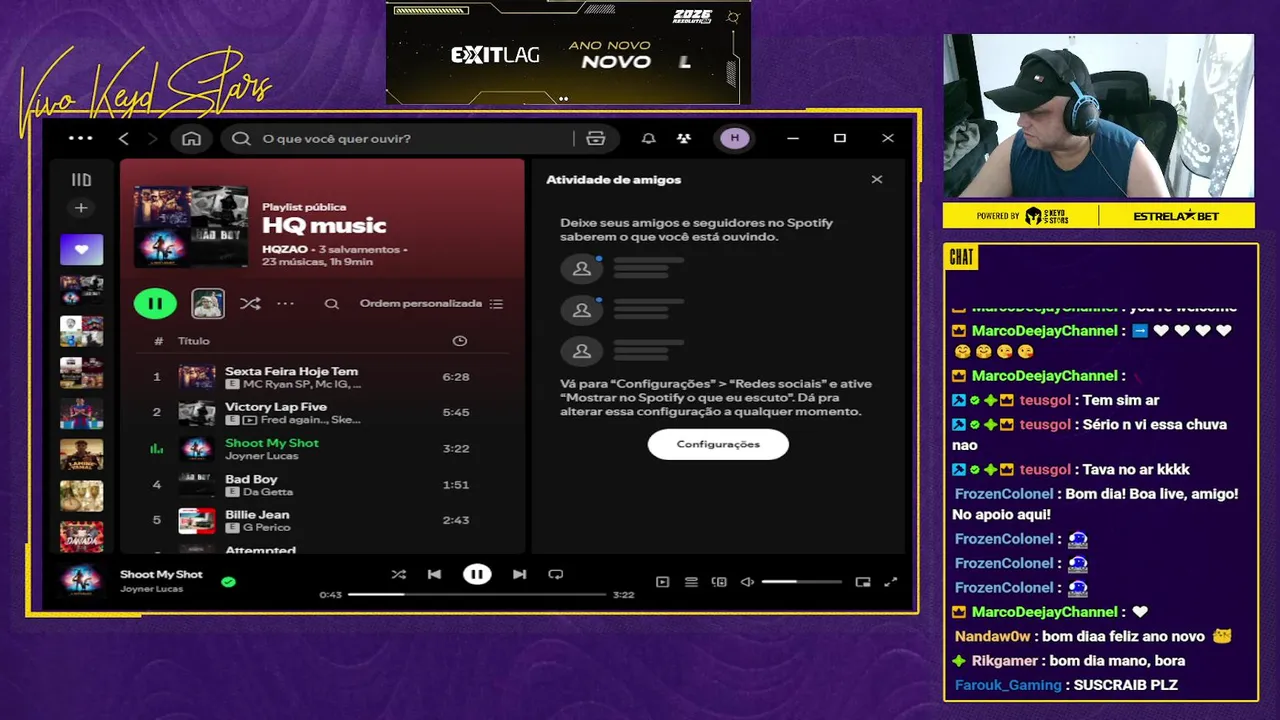Open more options for HQ music playlist
Image resolution: width=1280 pixels, height=720 pixels.
[x=286, y=303]
